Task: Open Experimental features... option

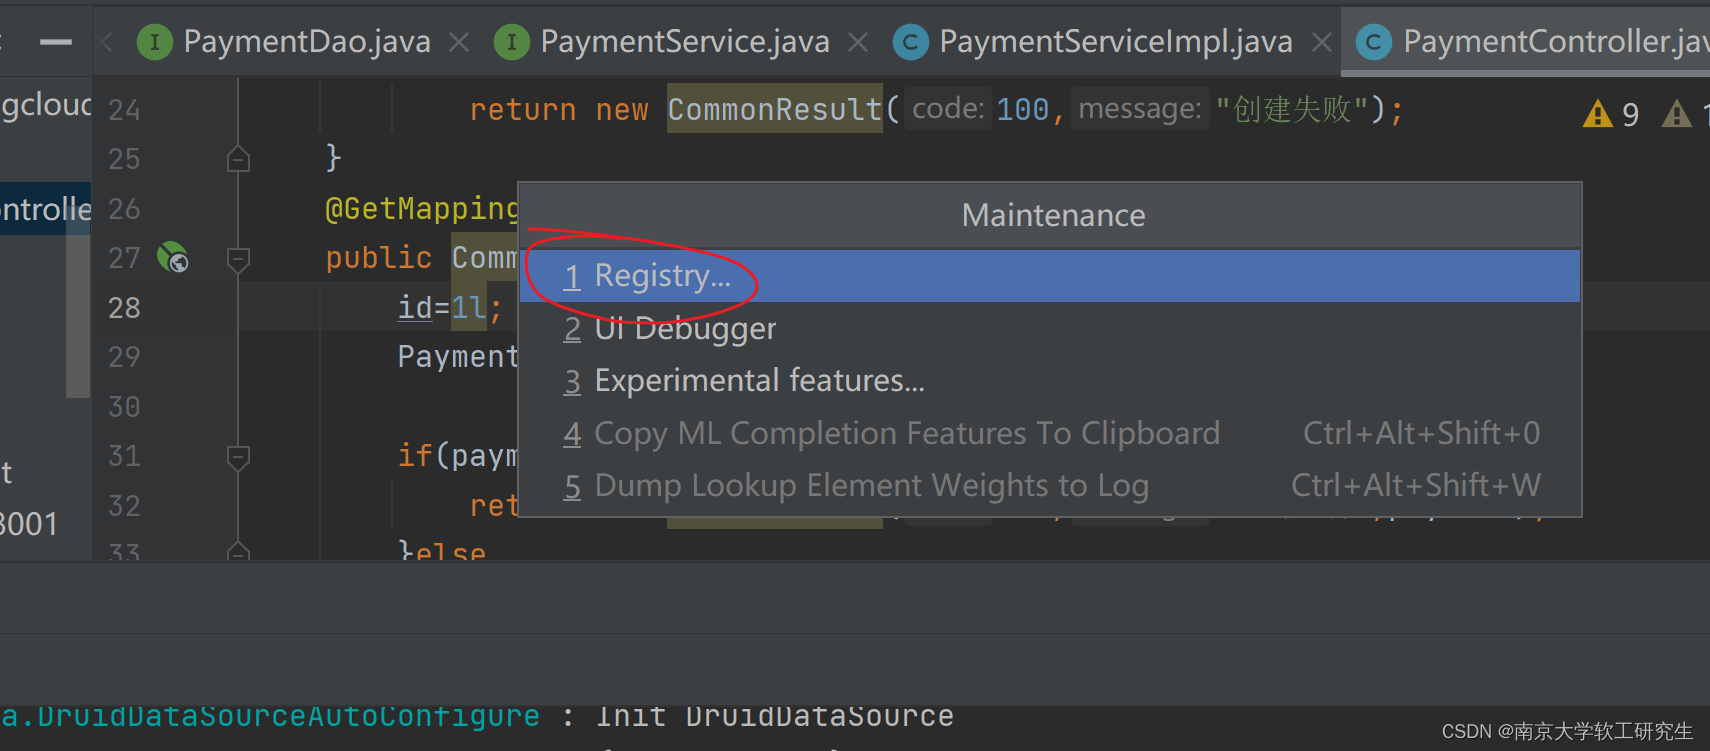Action: click(x=1050, y=380)
